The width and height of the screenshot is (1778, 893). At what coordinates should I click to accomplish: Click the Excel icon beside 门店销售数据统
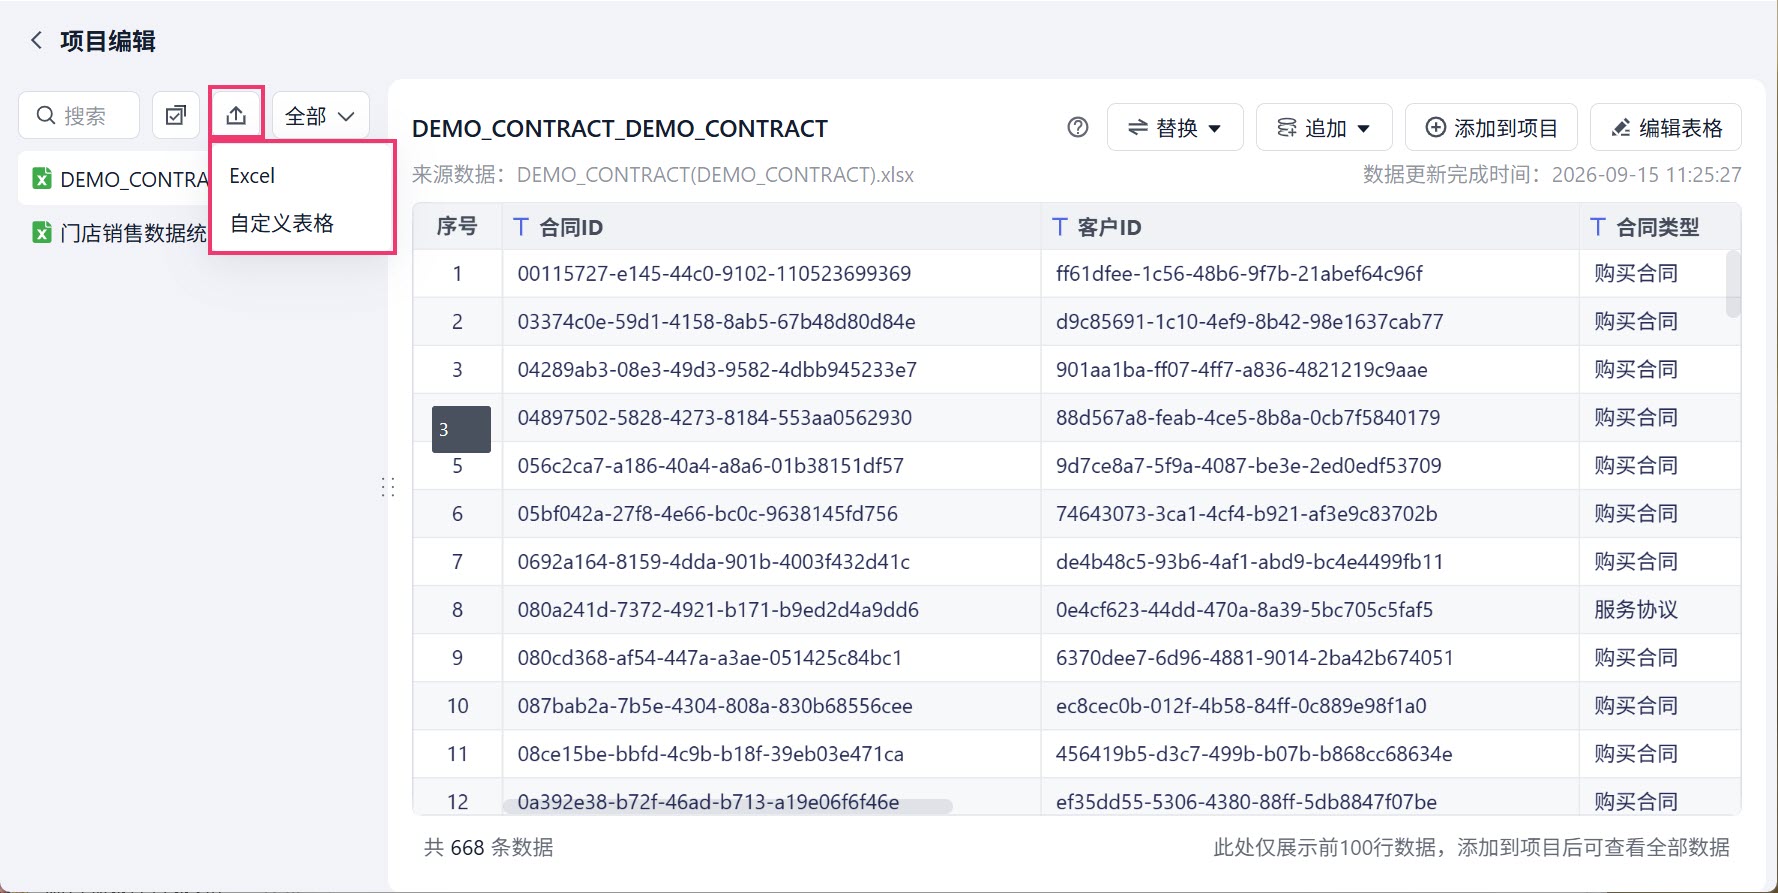tap(42, 232)
